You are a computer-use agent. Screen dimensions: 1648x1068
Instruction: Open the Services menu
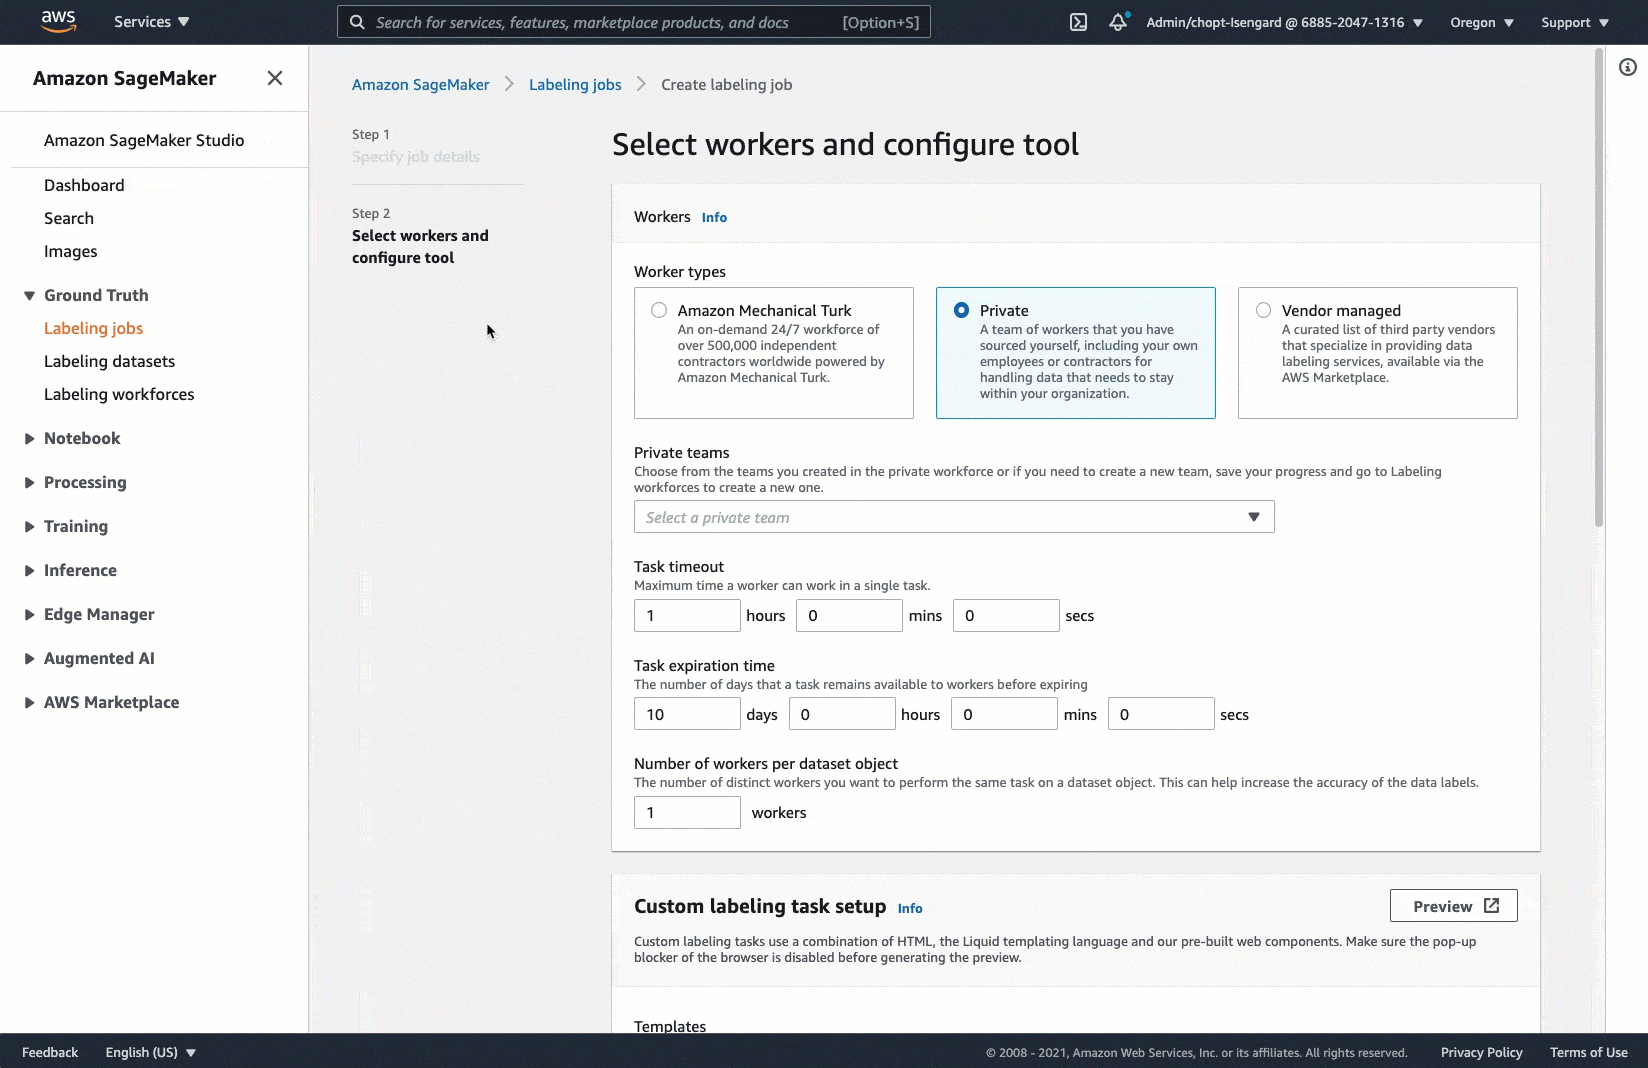151,22
